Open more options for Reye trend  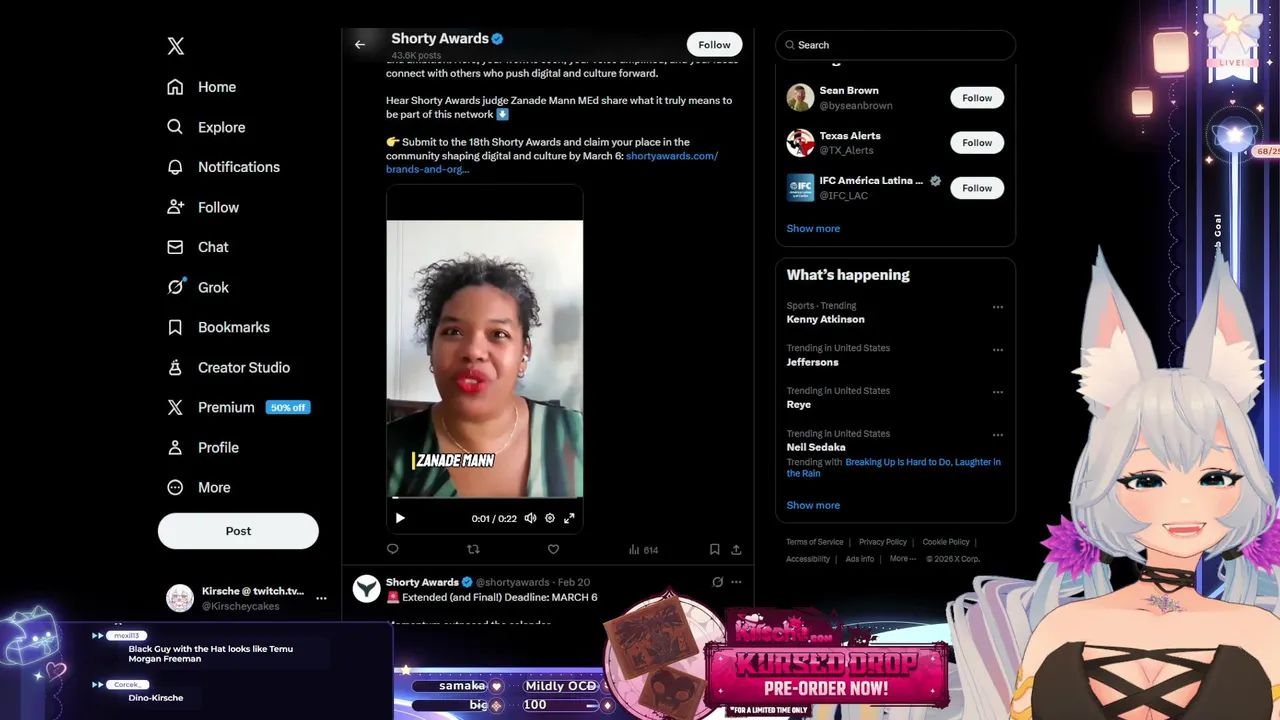point(997,393)
